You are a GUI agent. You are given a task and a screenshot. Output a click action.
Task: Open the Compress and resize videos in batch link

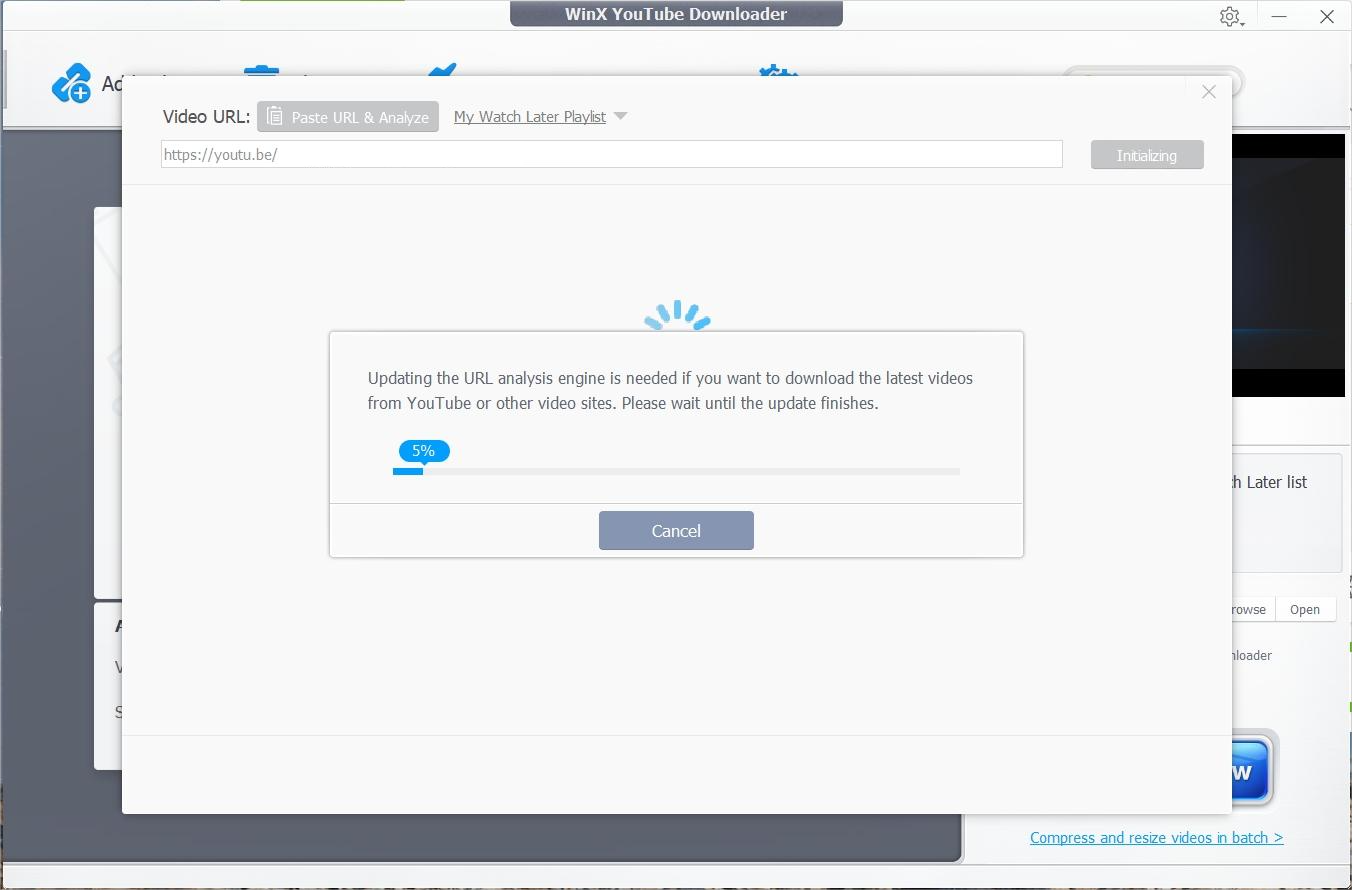[x=1156, y=837]
